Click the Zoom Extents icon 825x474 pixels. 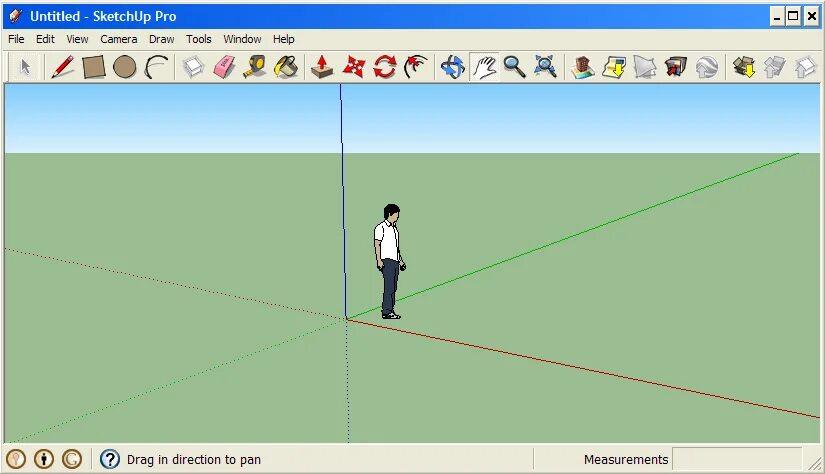(x=545, y=67)
